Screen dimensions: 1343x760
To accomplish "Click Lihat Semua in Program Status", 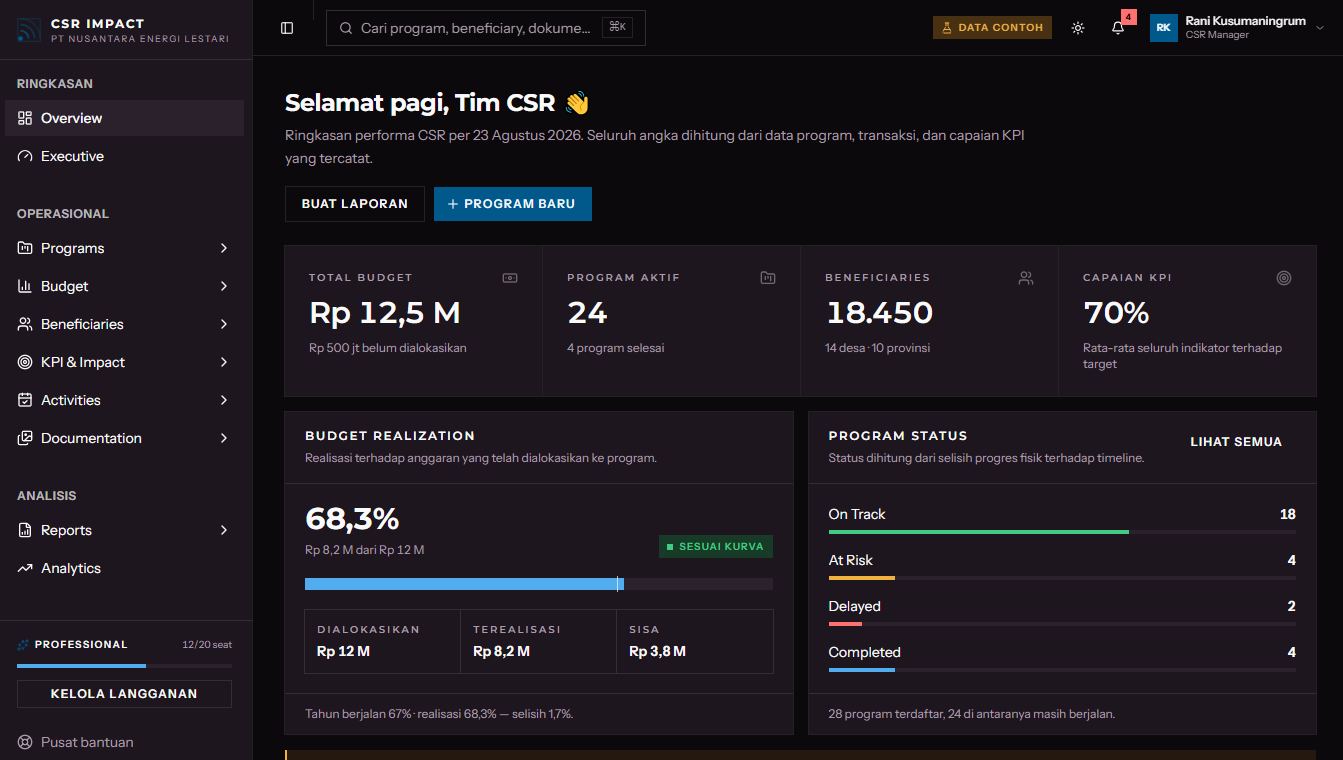I will coord(1236,442).
